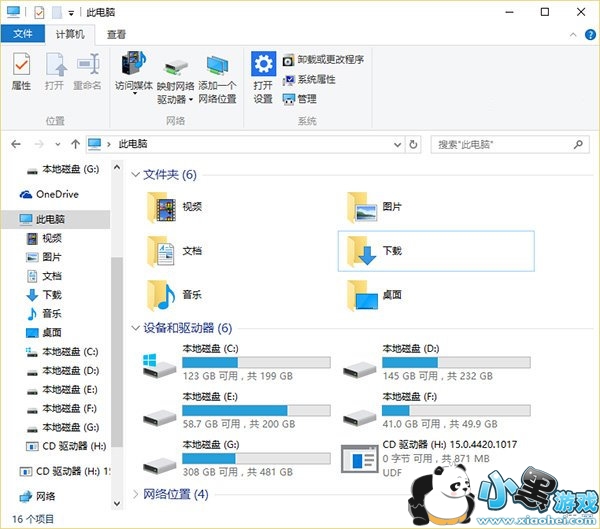Click the title bar properties checkmark icon
Viewport: 600px width, 529px height.
pos(39,13)
